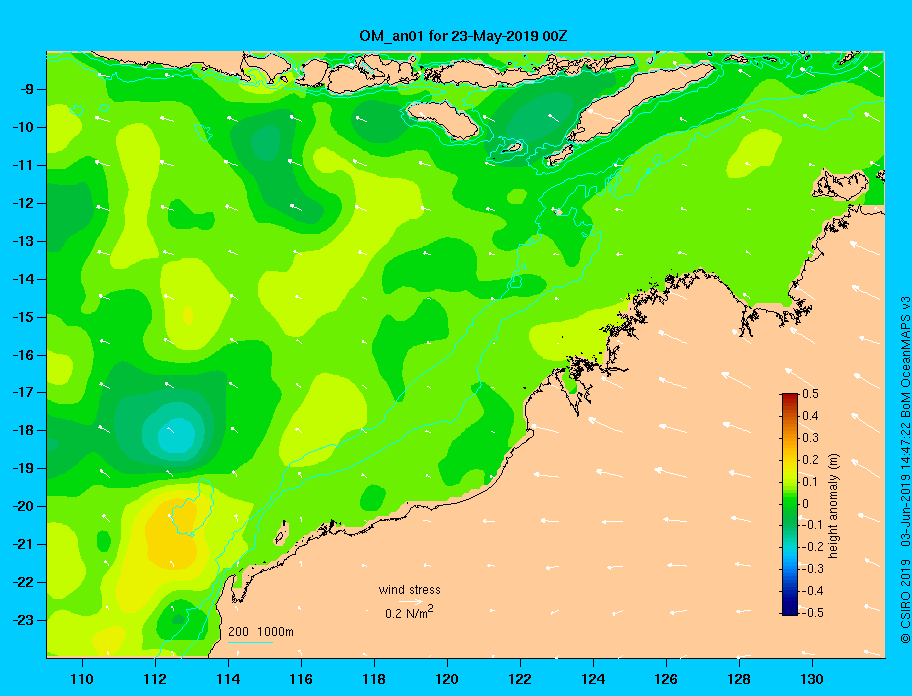Click the colorbar value "-0.4"
Image resolution: width=912 pixels, height=696 pixels.
click(x=813, y=591)
